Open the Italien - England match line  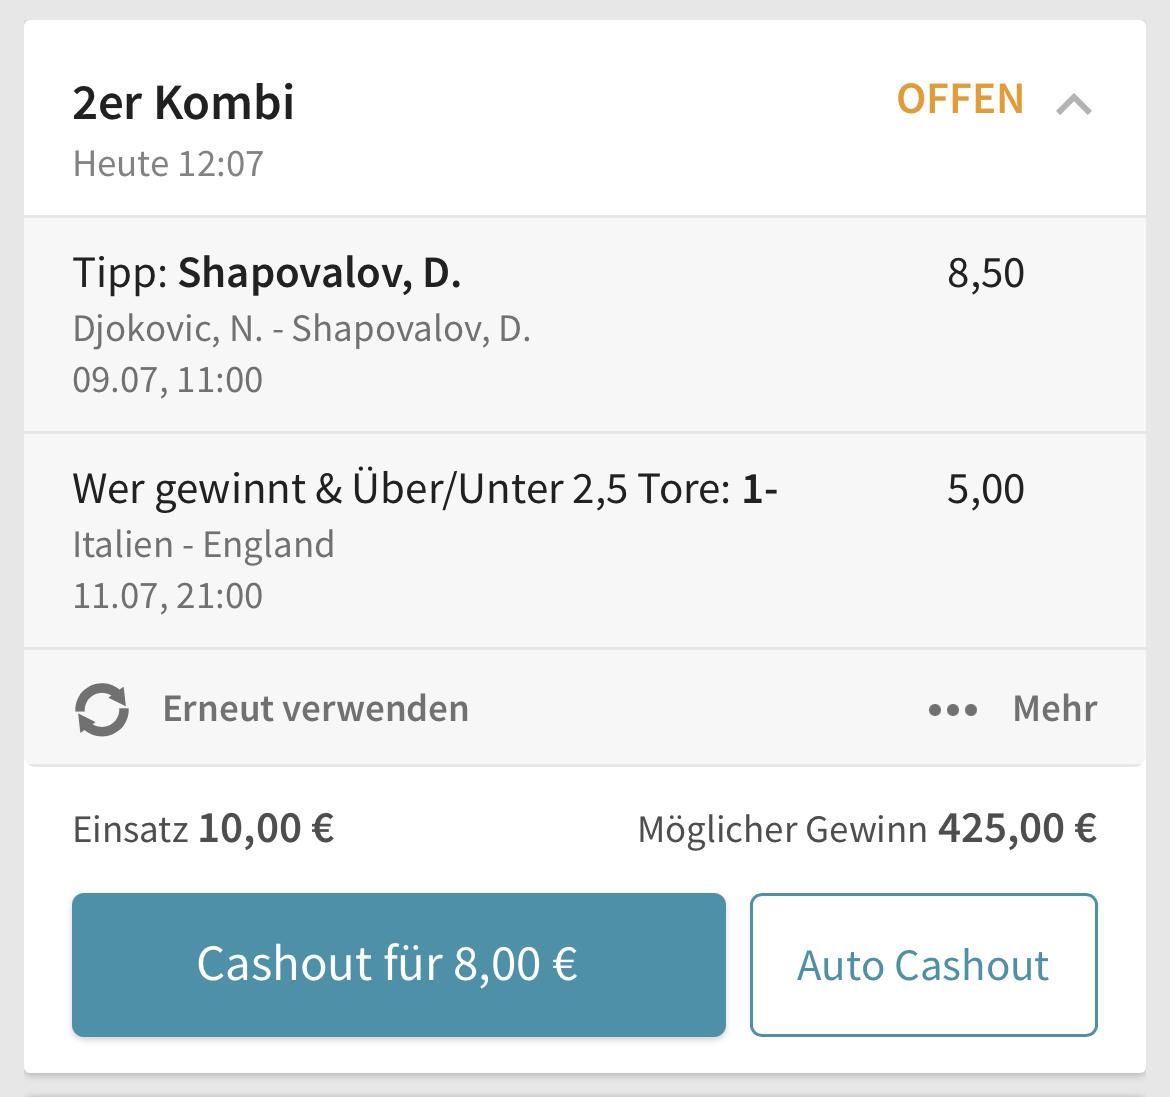point(204,545)
